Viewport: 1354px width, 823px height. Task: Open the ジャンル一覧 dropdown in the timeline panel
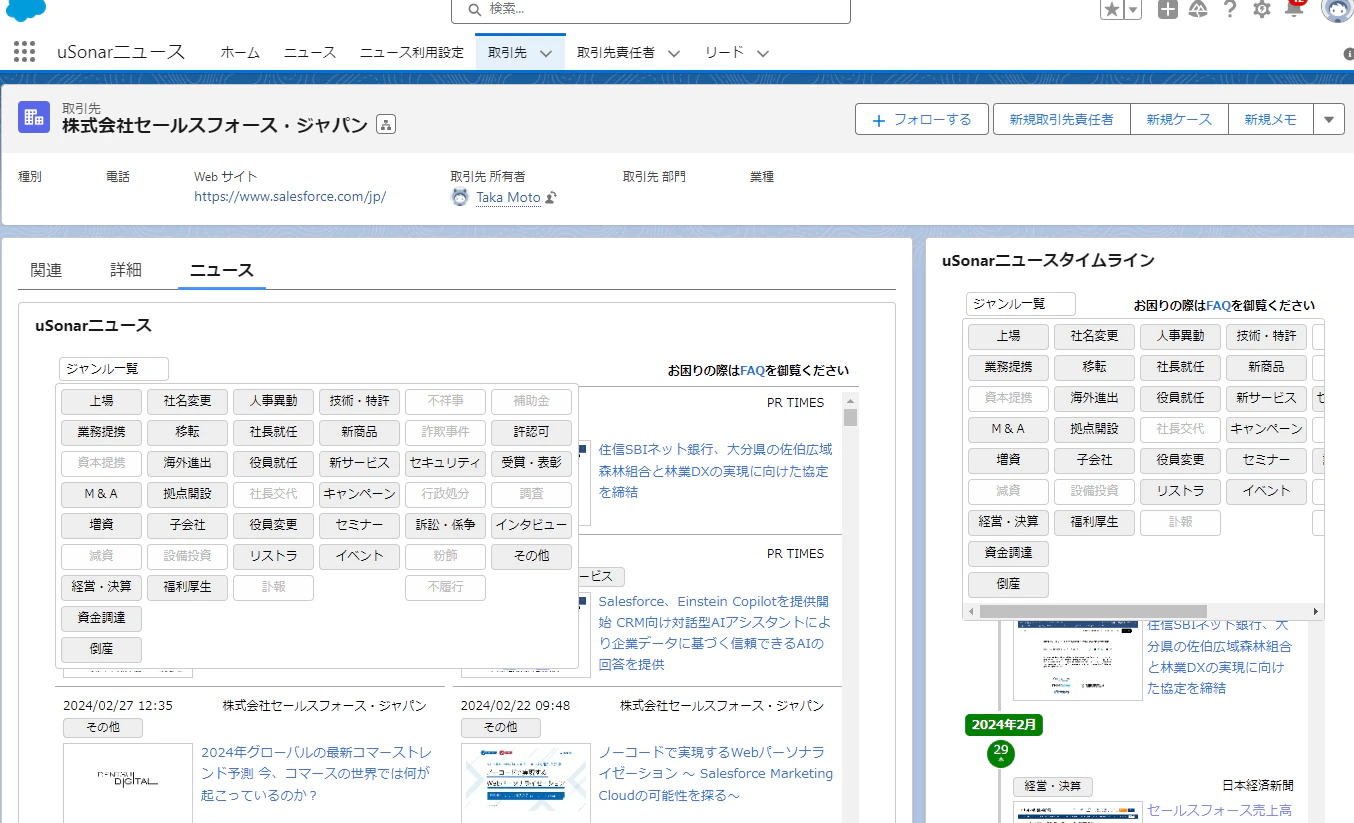pyautogui.click(x=1021, y=304)
